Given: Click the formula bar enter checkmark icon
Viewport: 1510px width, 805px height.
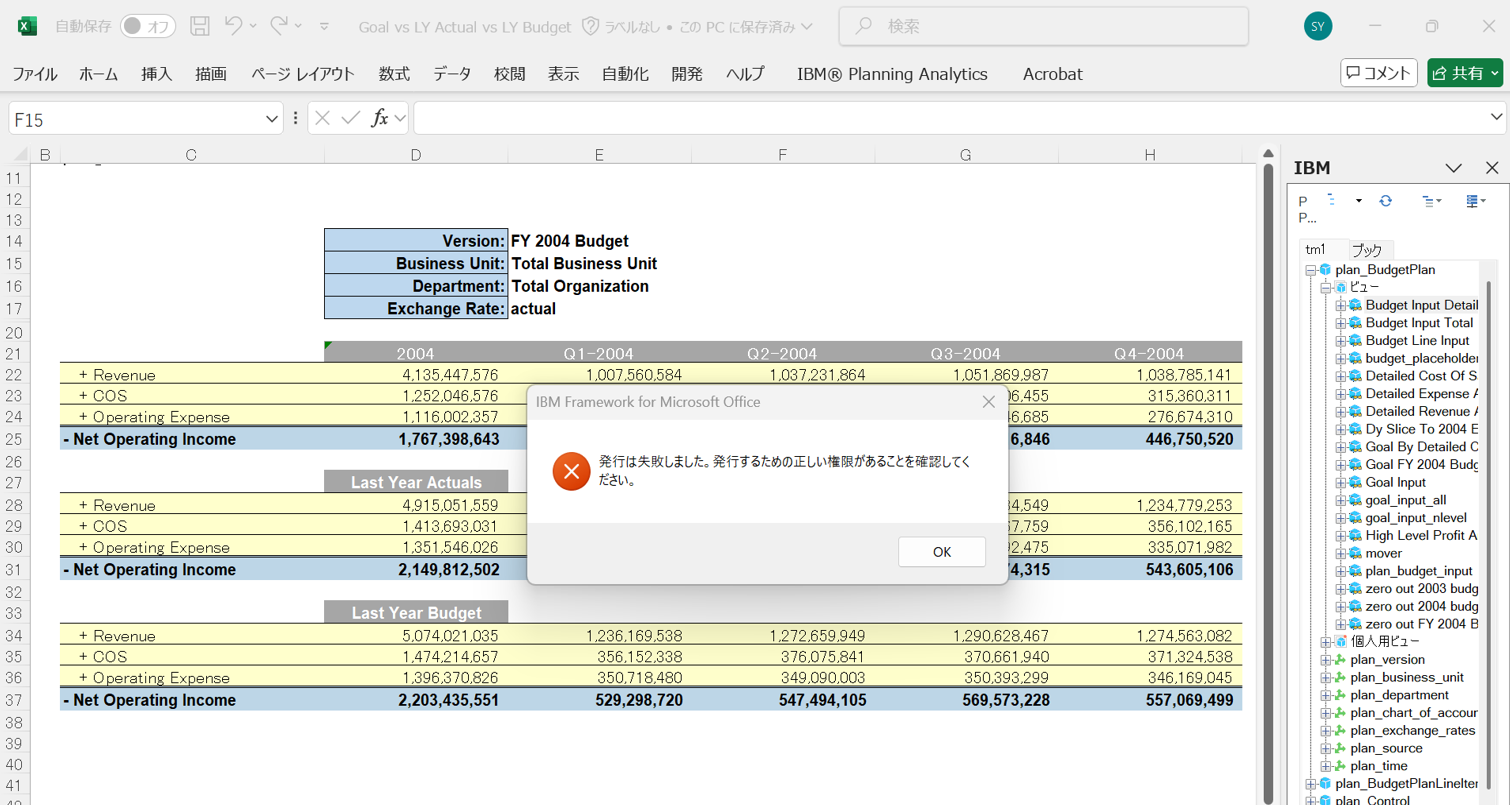Looking at the screenshot, I should [350, 118].
